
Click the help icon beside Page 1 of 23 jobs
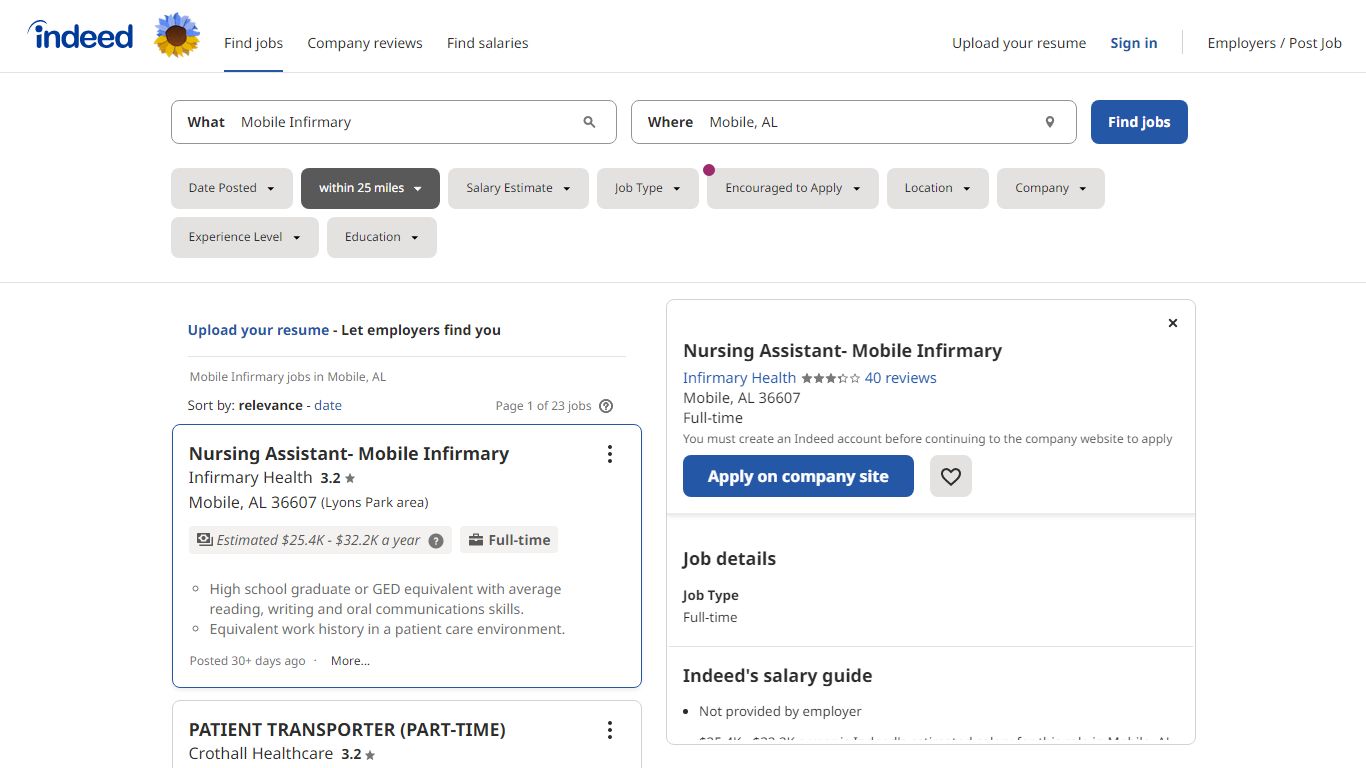coord(605,406)
